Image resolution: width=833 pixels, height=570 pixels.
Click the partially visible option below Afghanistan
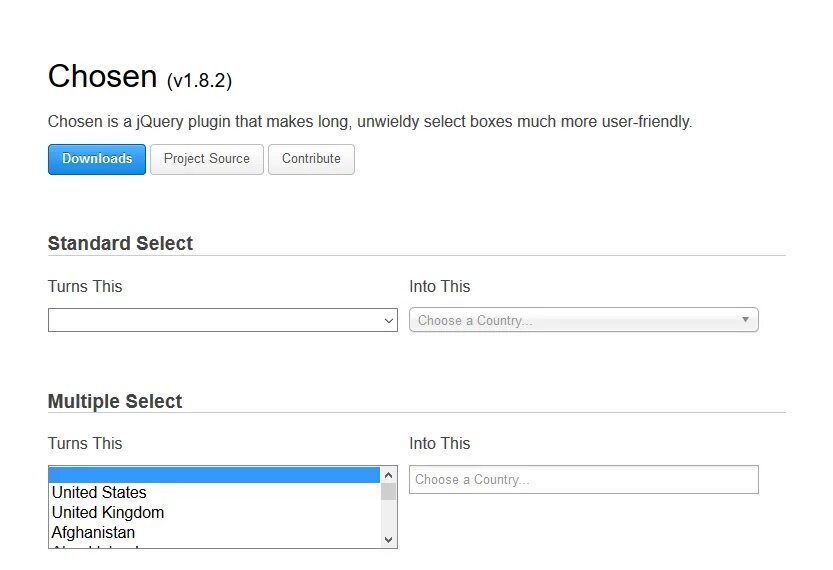click(x=95, y=545)
